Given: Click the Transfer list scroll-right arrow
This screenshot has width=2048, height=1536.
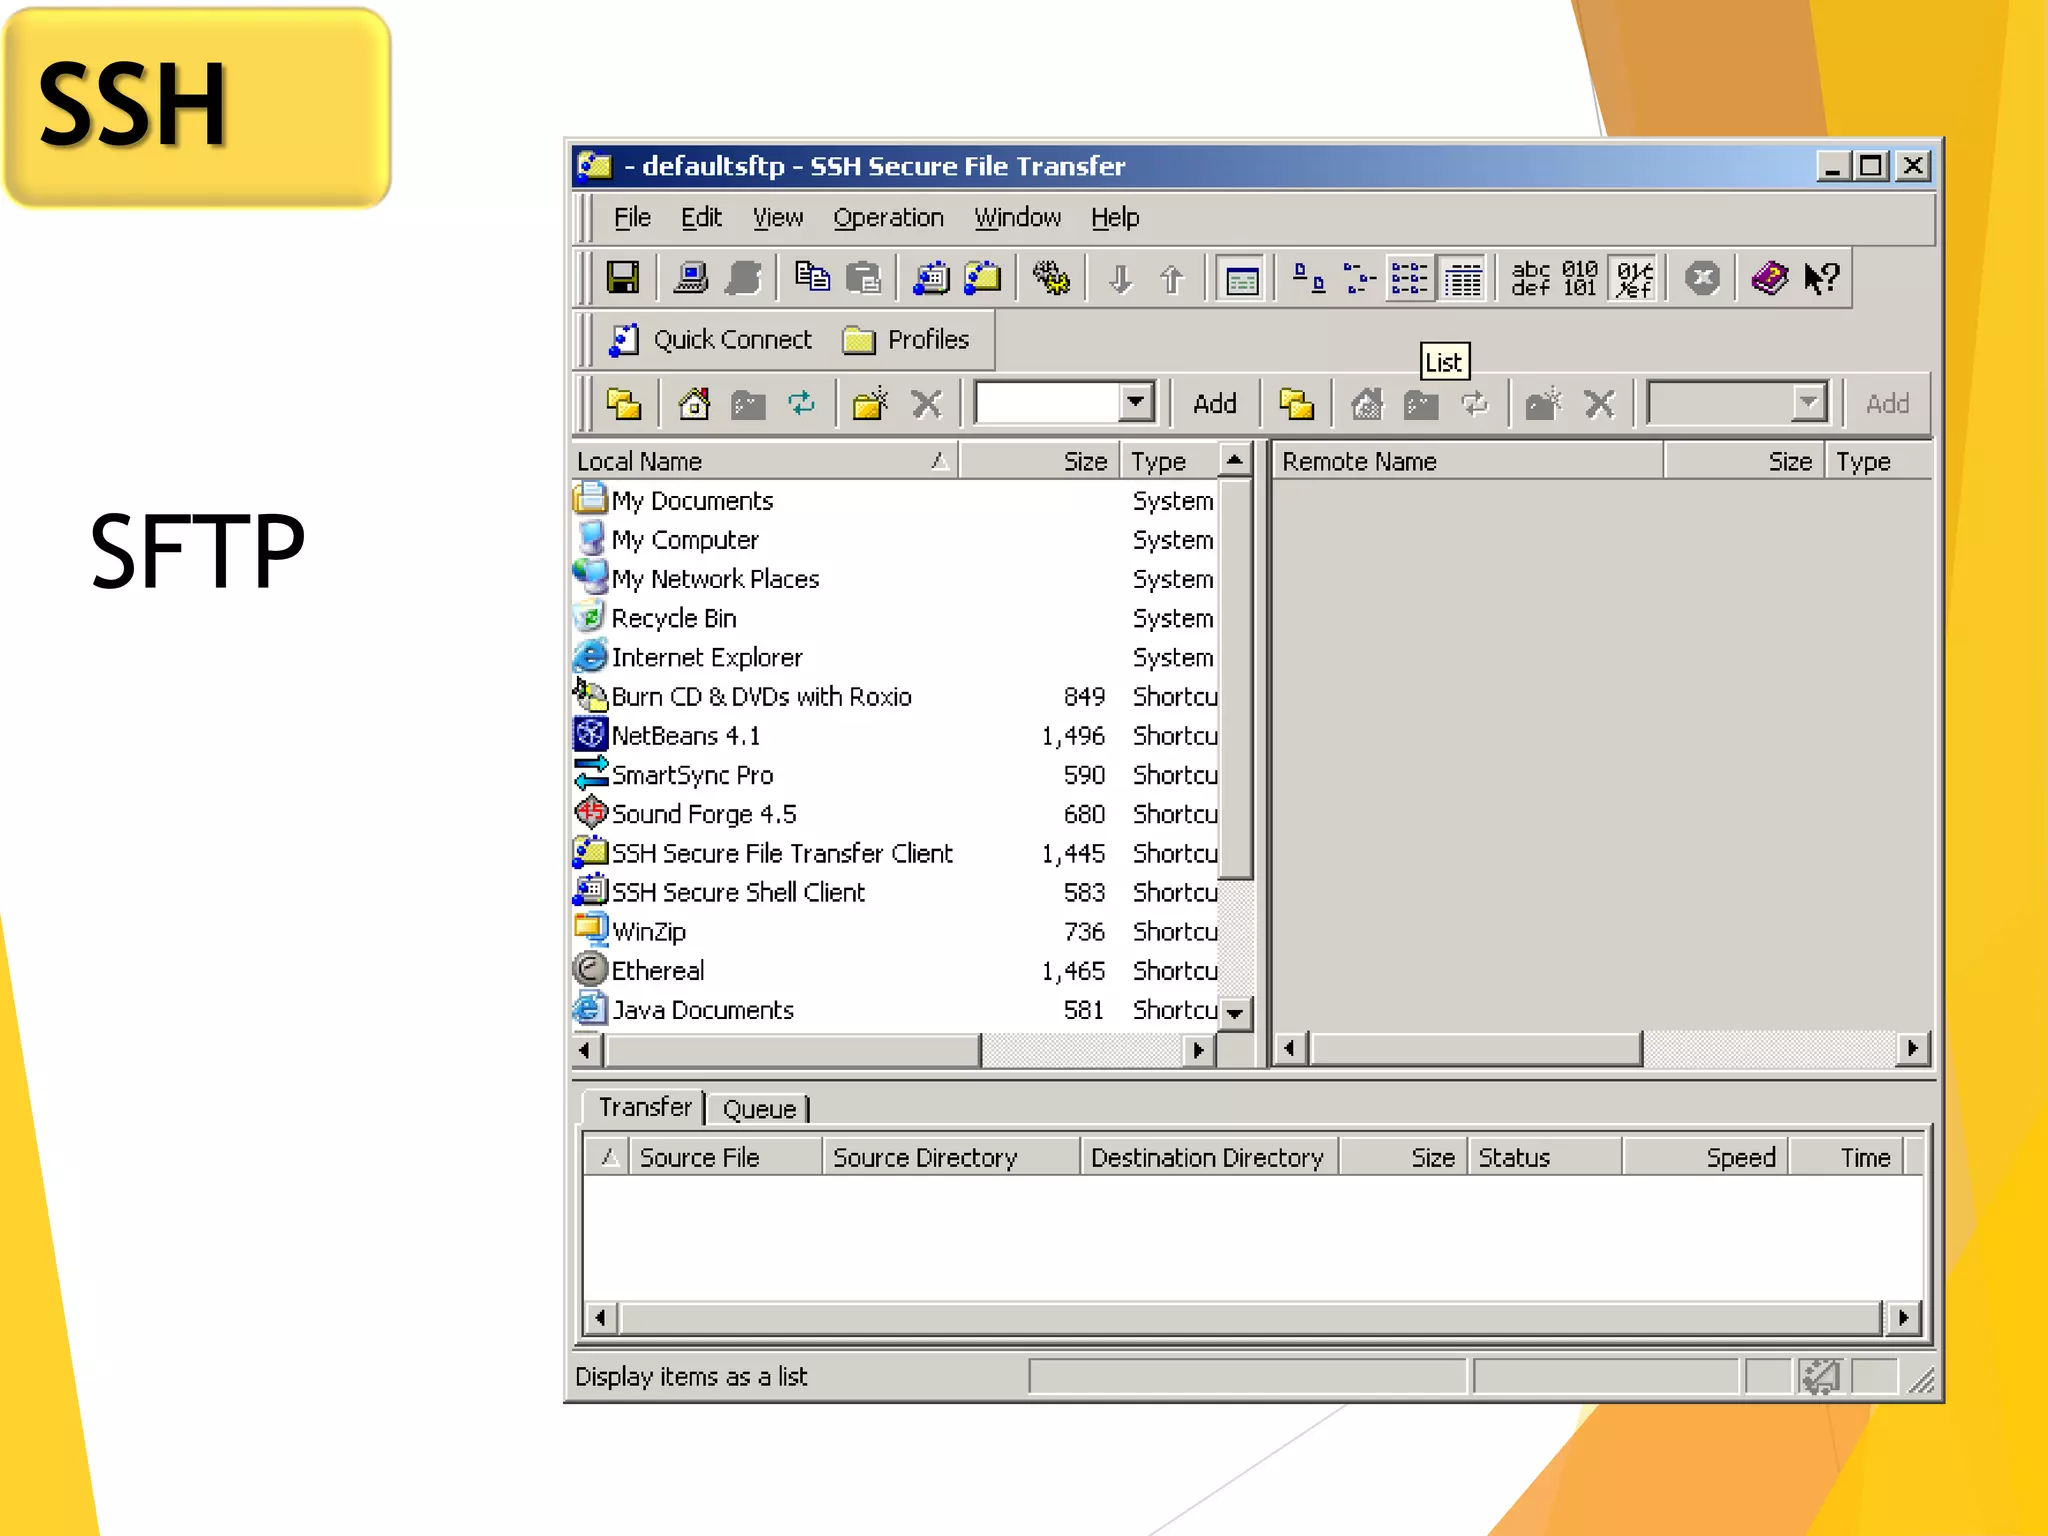Looking at the screenshot, I should (1904, 1317).
